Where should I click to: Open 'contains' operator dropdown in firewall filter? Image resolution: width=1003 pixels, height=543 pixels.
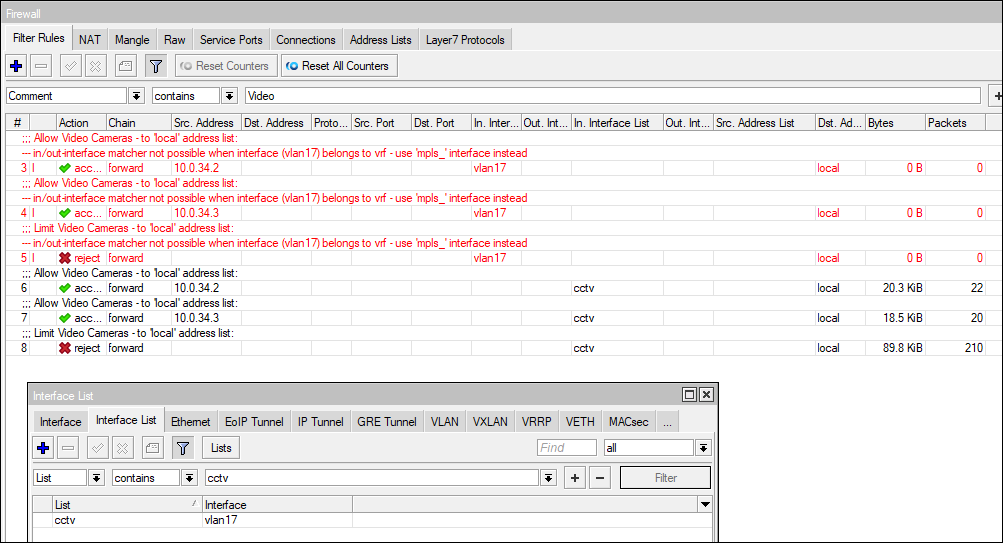pyautogui.click(x=229, y=96)
